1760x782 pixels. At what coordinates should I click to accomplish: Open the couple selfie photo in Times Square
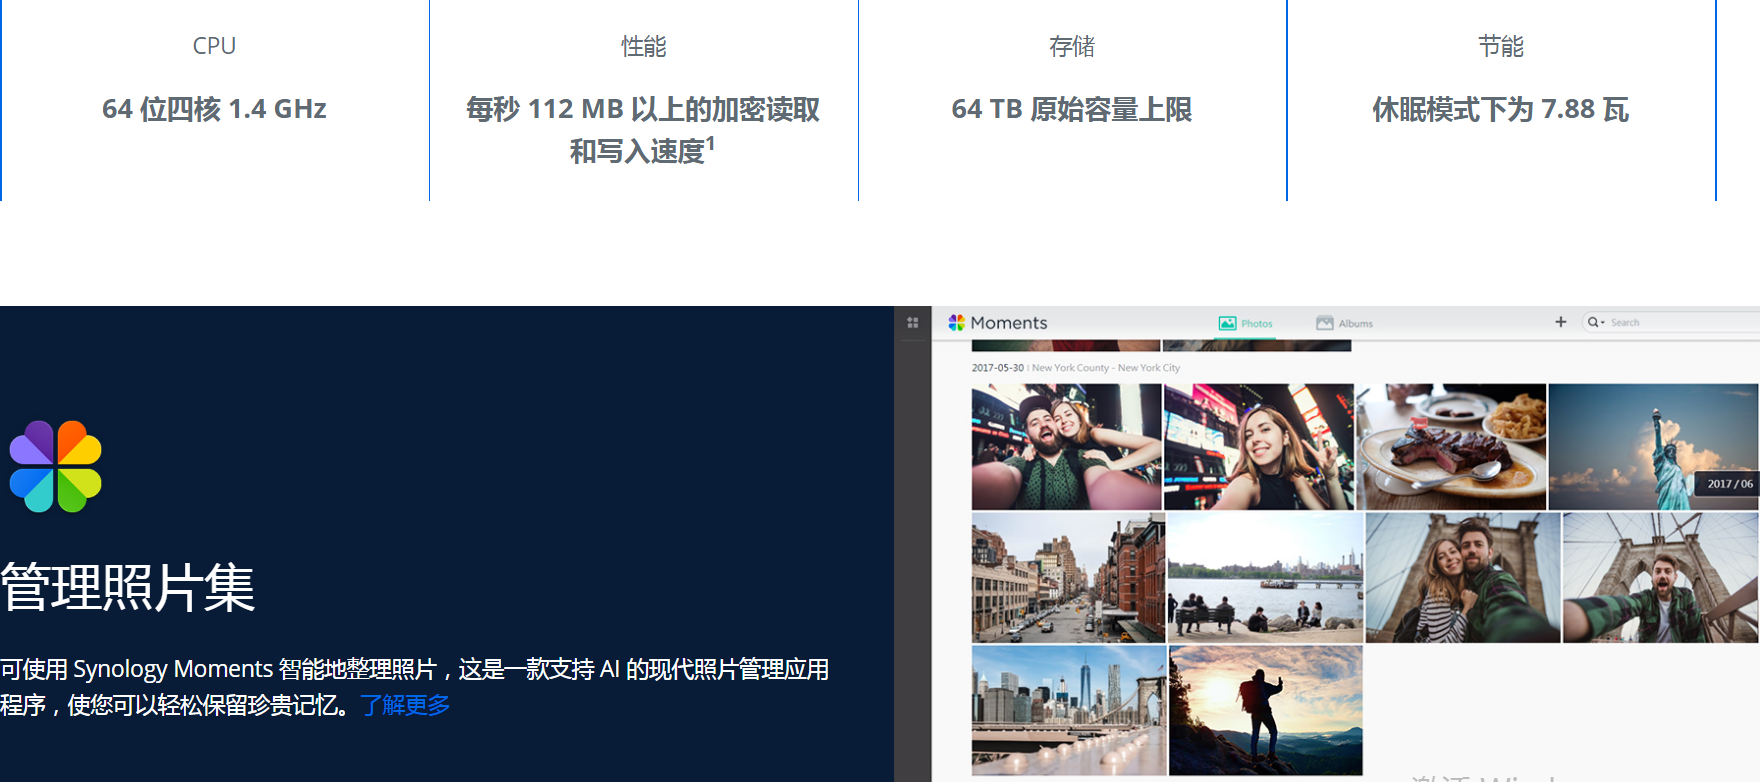pyautogui.click(x=1066, y=447)
